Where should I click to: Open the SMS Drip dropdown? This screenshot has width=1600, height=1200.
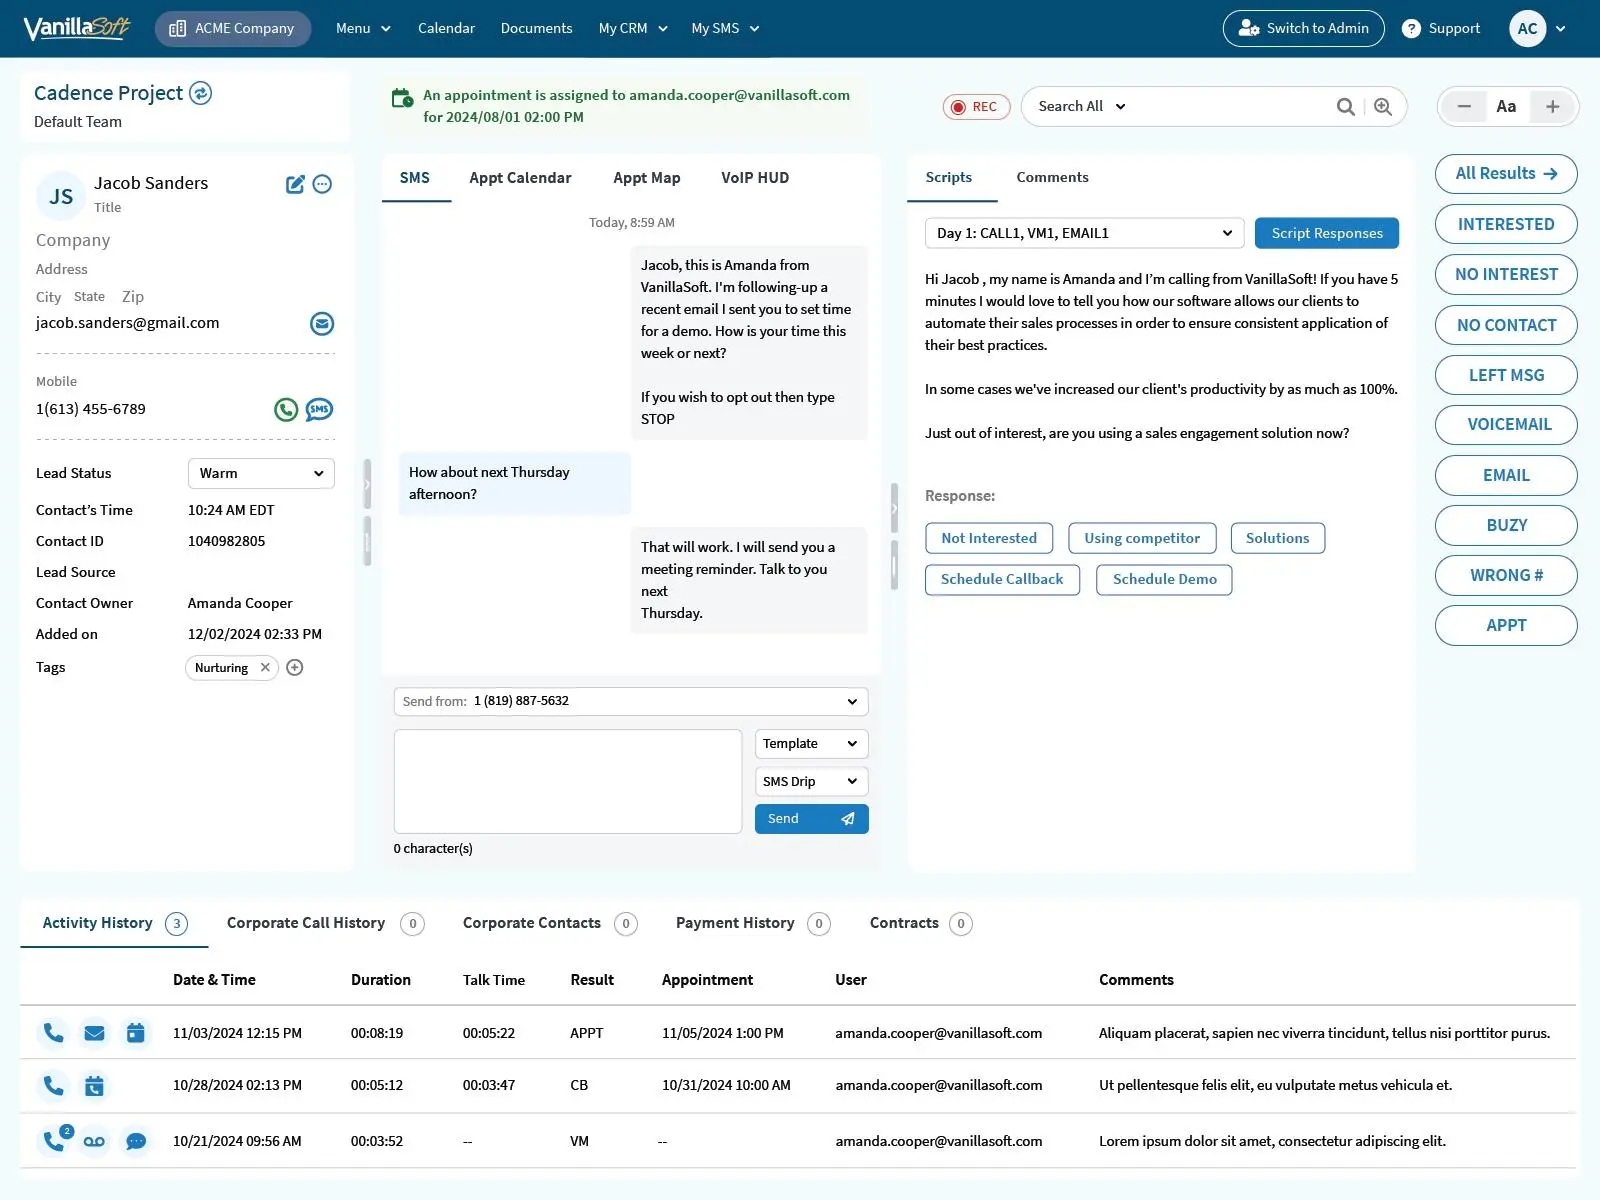[x=811, y=782]
